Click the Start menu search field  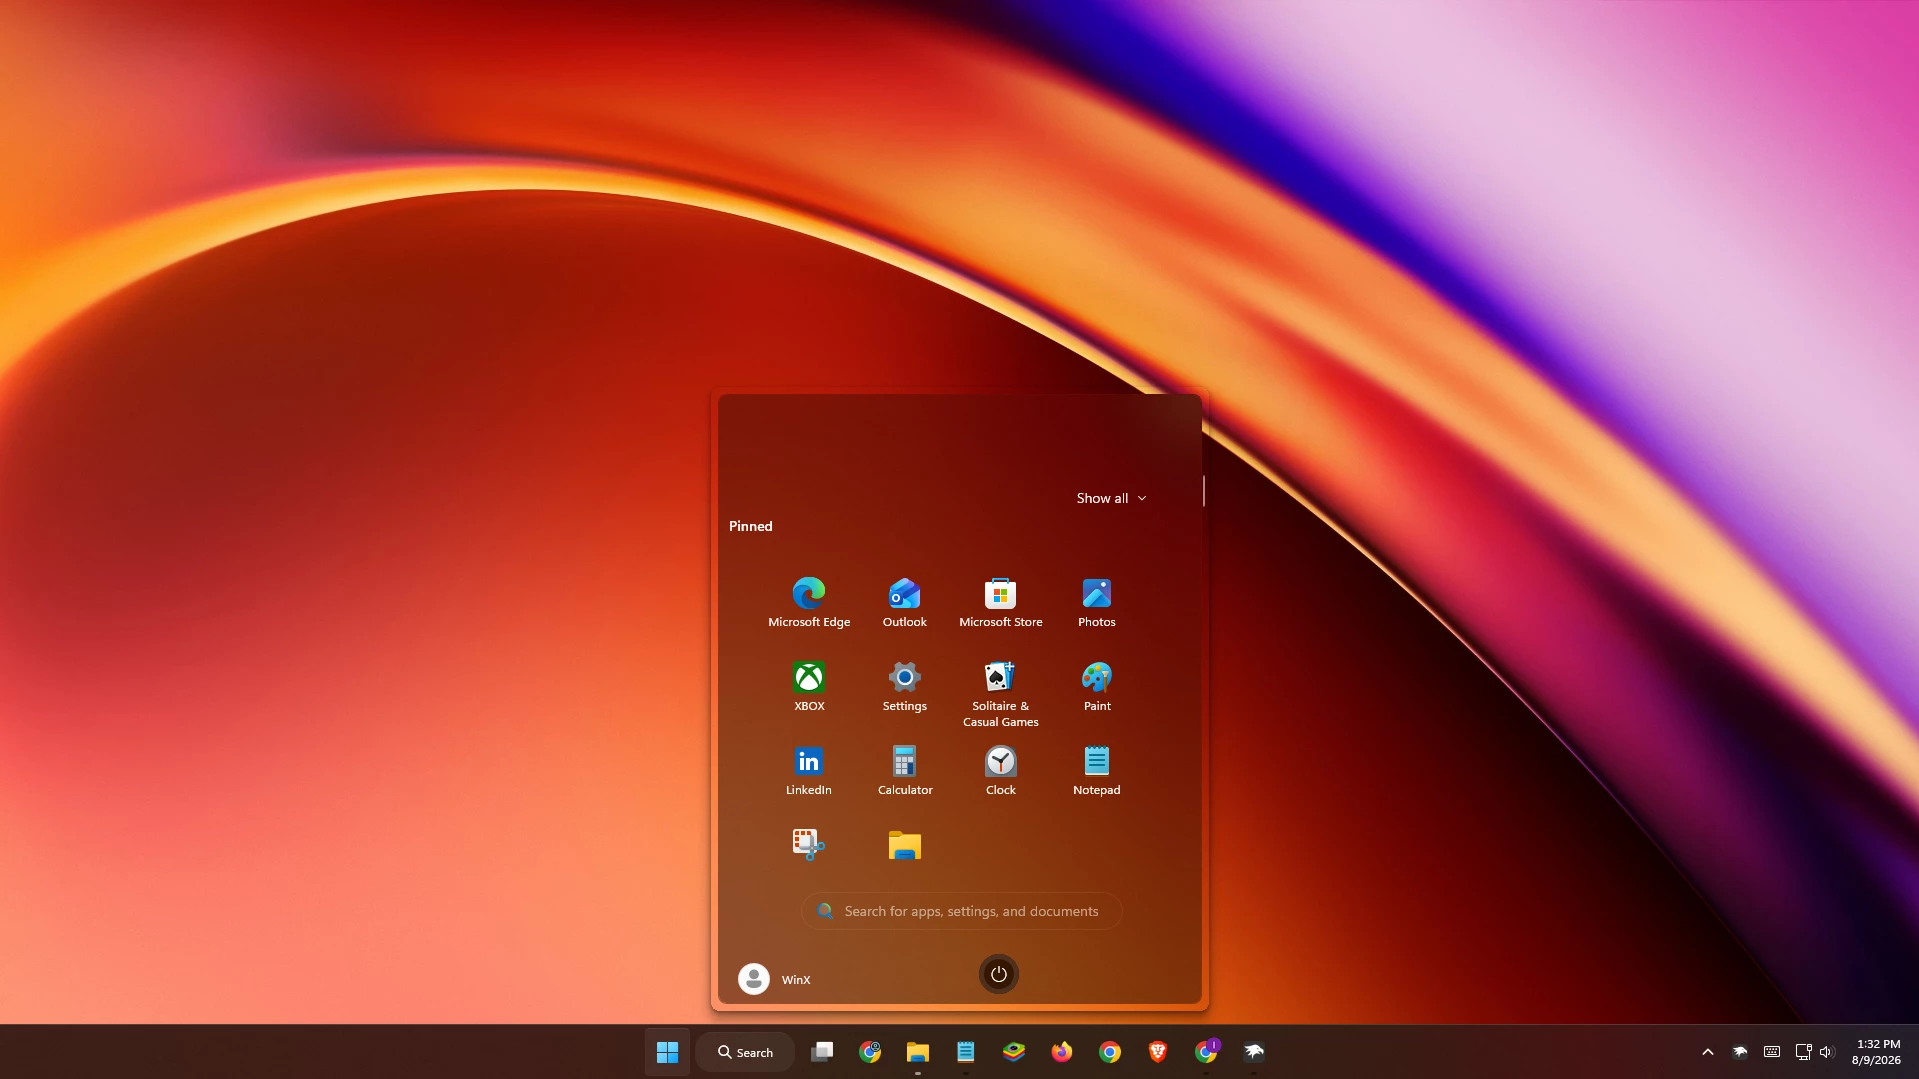tap(961, 911)
